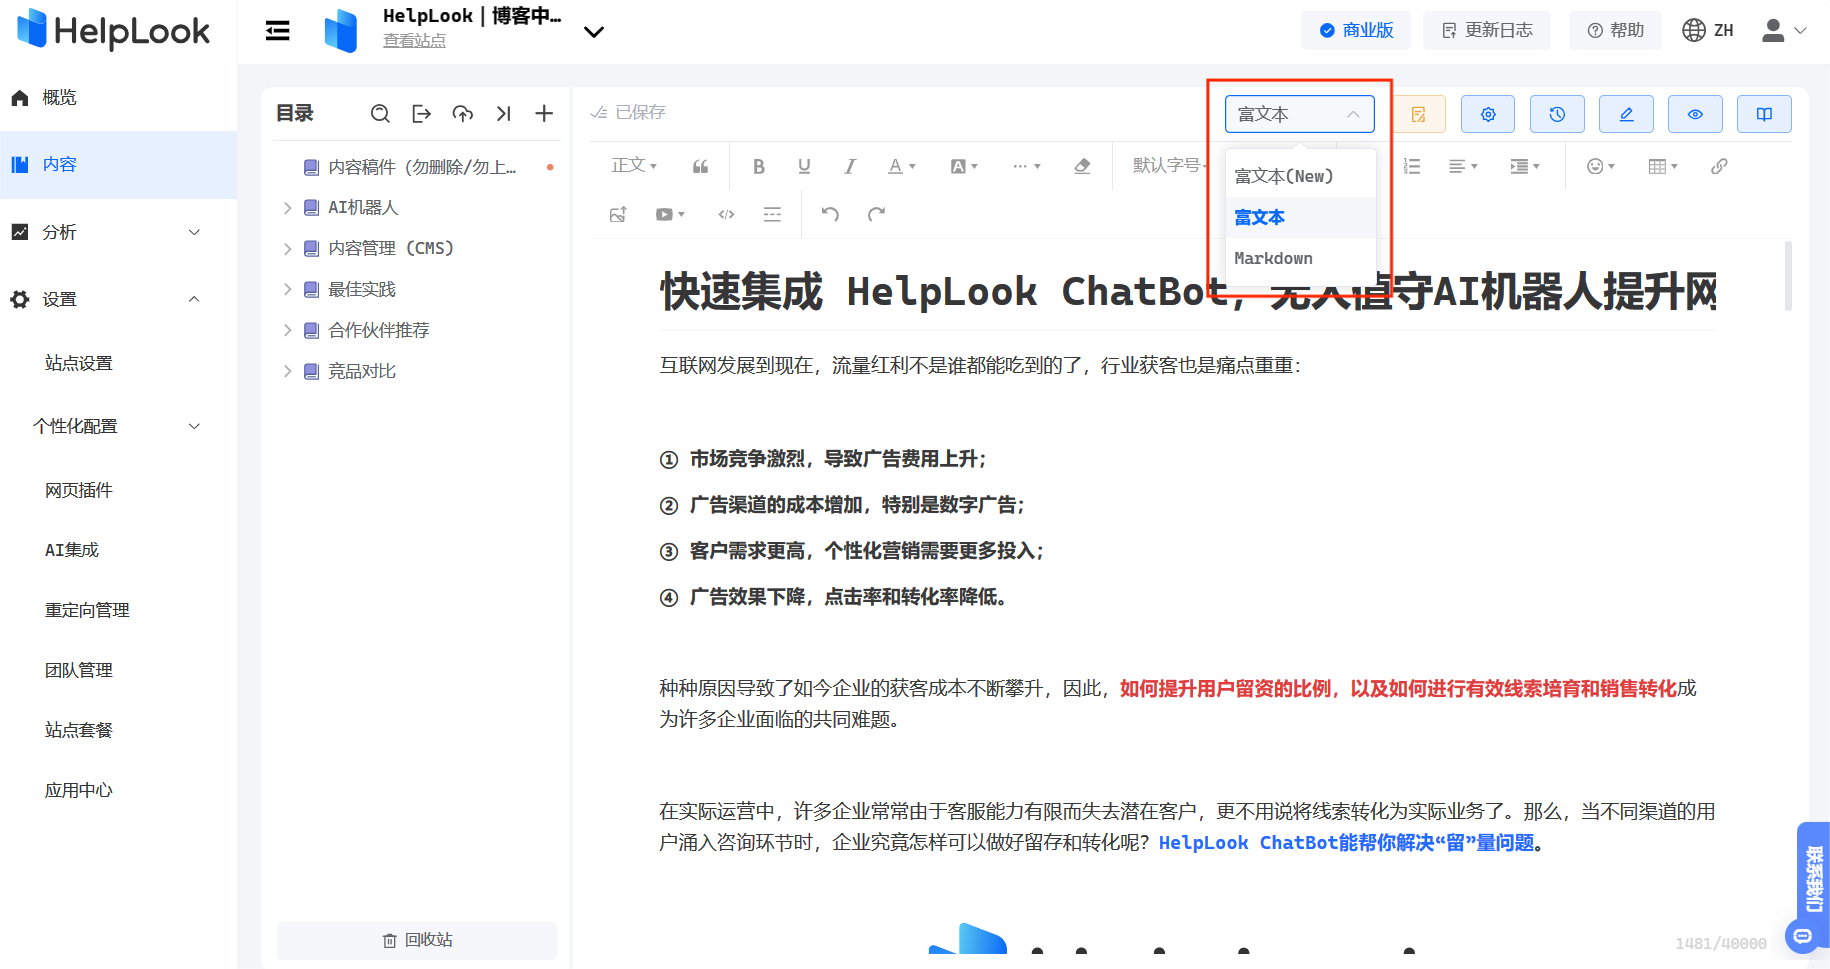Expand the 竞品对比 folder

287,372
